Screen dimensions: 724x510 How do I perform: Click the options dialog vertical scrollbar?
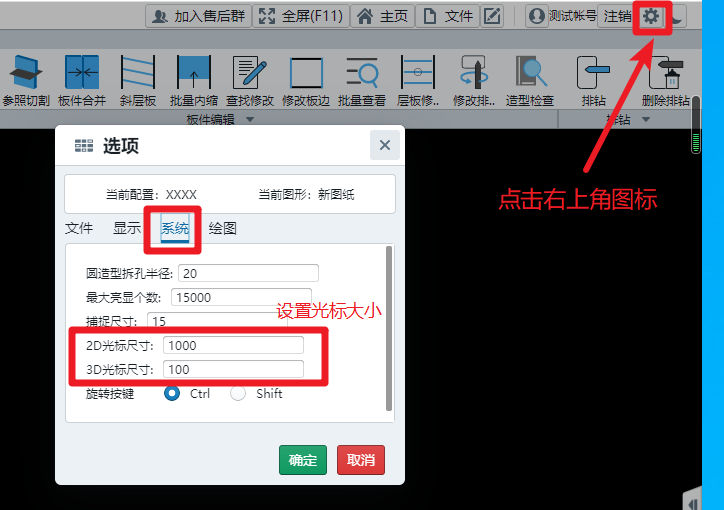click(x=389, y=330)
